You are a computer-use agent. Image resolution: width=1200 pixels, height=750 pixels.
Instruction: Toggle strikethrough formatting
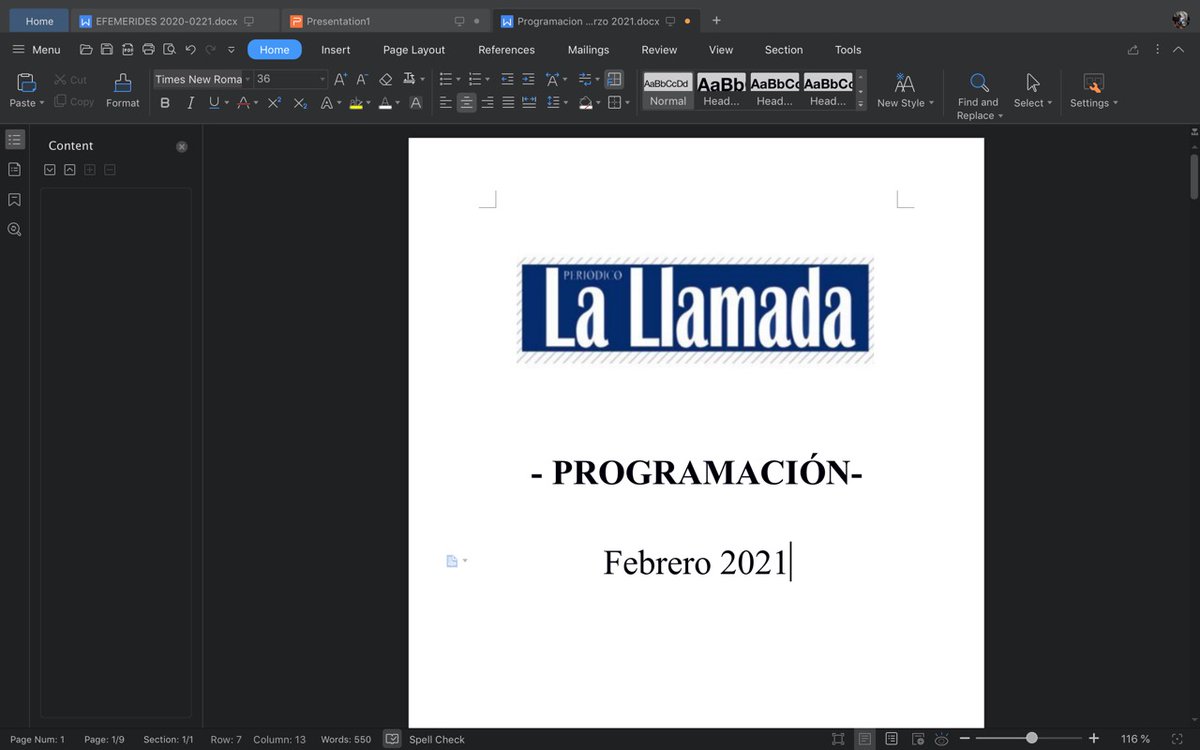click(243, 103)
